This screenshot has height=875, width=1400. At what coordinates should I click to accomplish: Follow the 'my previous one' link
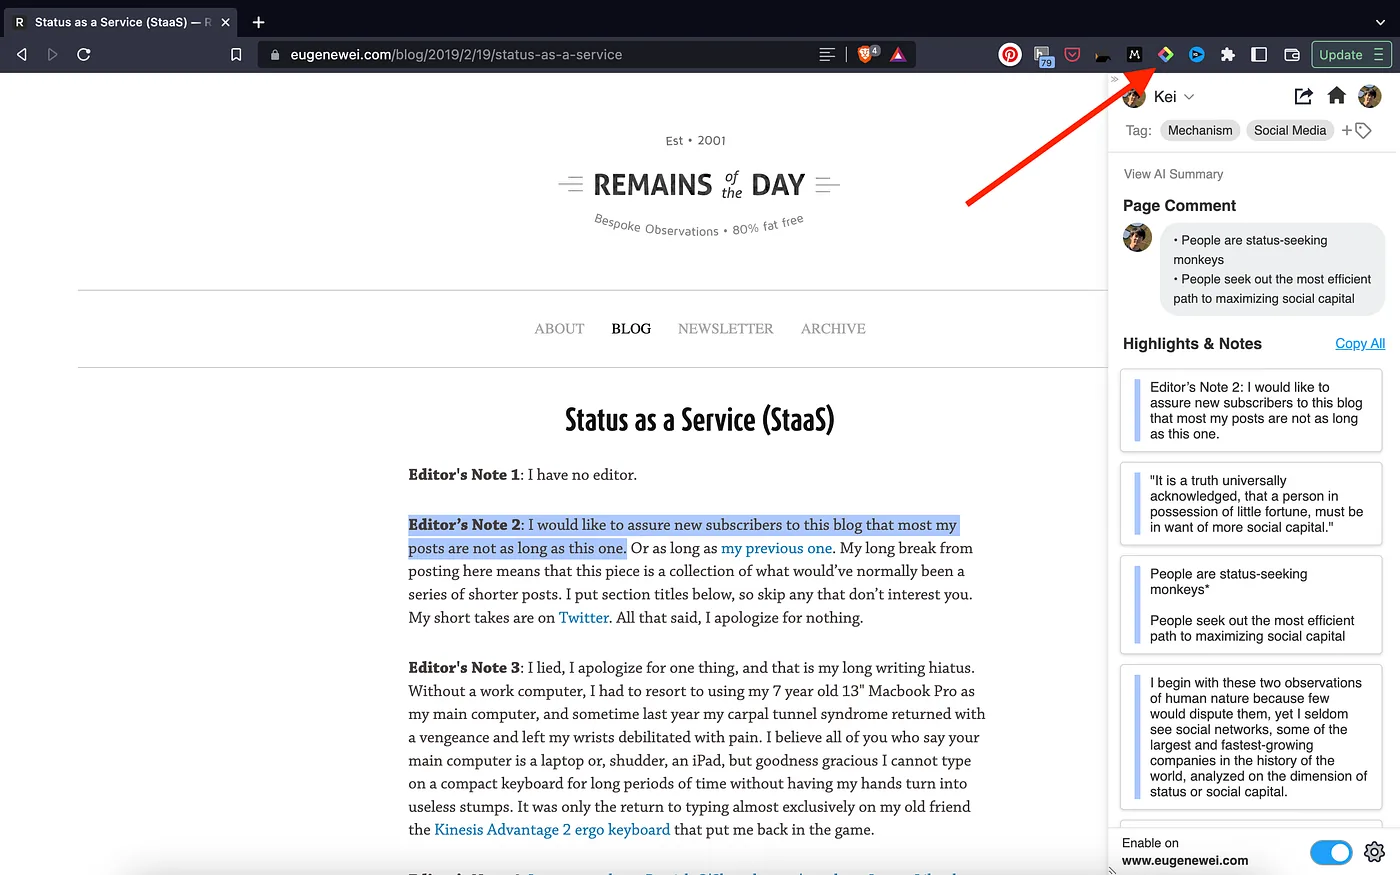pos(777,548)
